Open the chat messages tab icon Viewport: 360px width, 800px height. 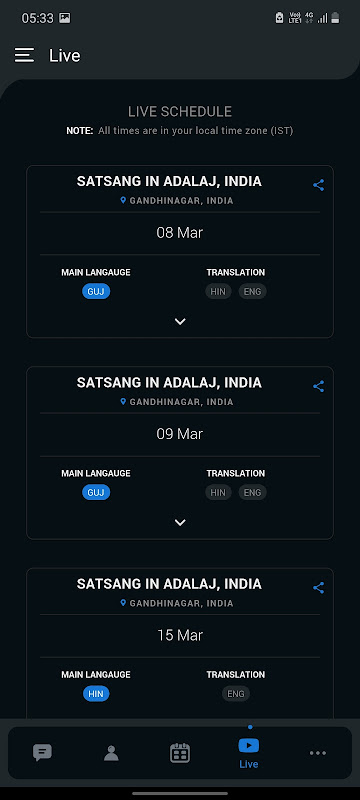[42, 753]
